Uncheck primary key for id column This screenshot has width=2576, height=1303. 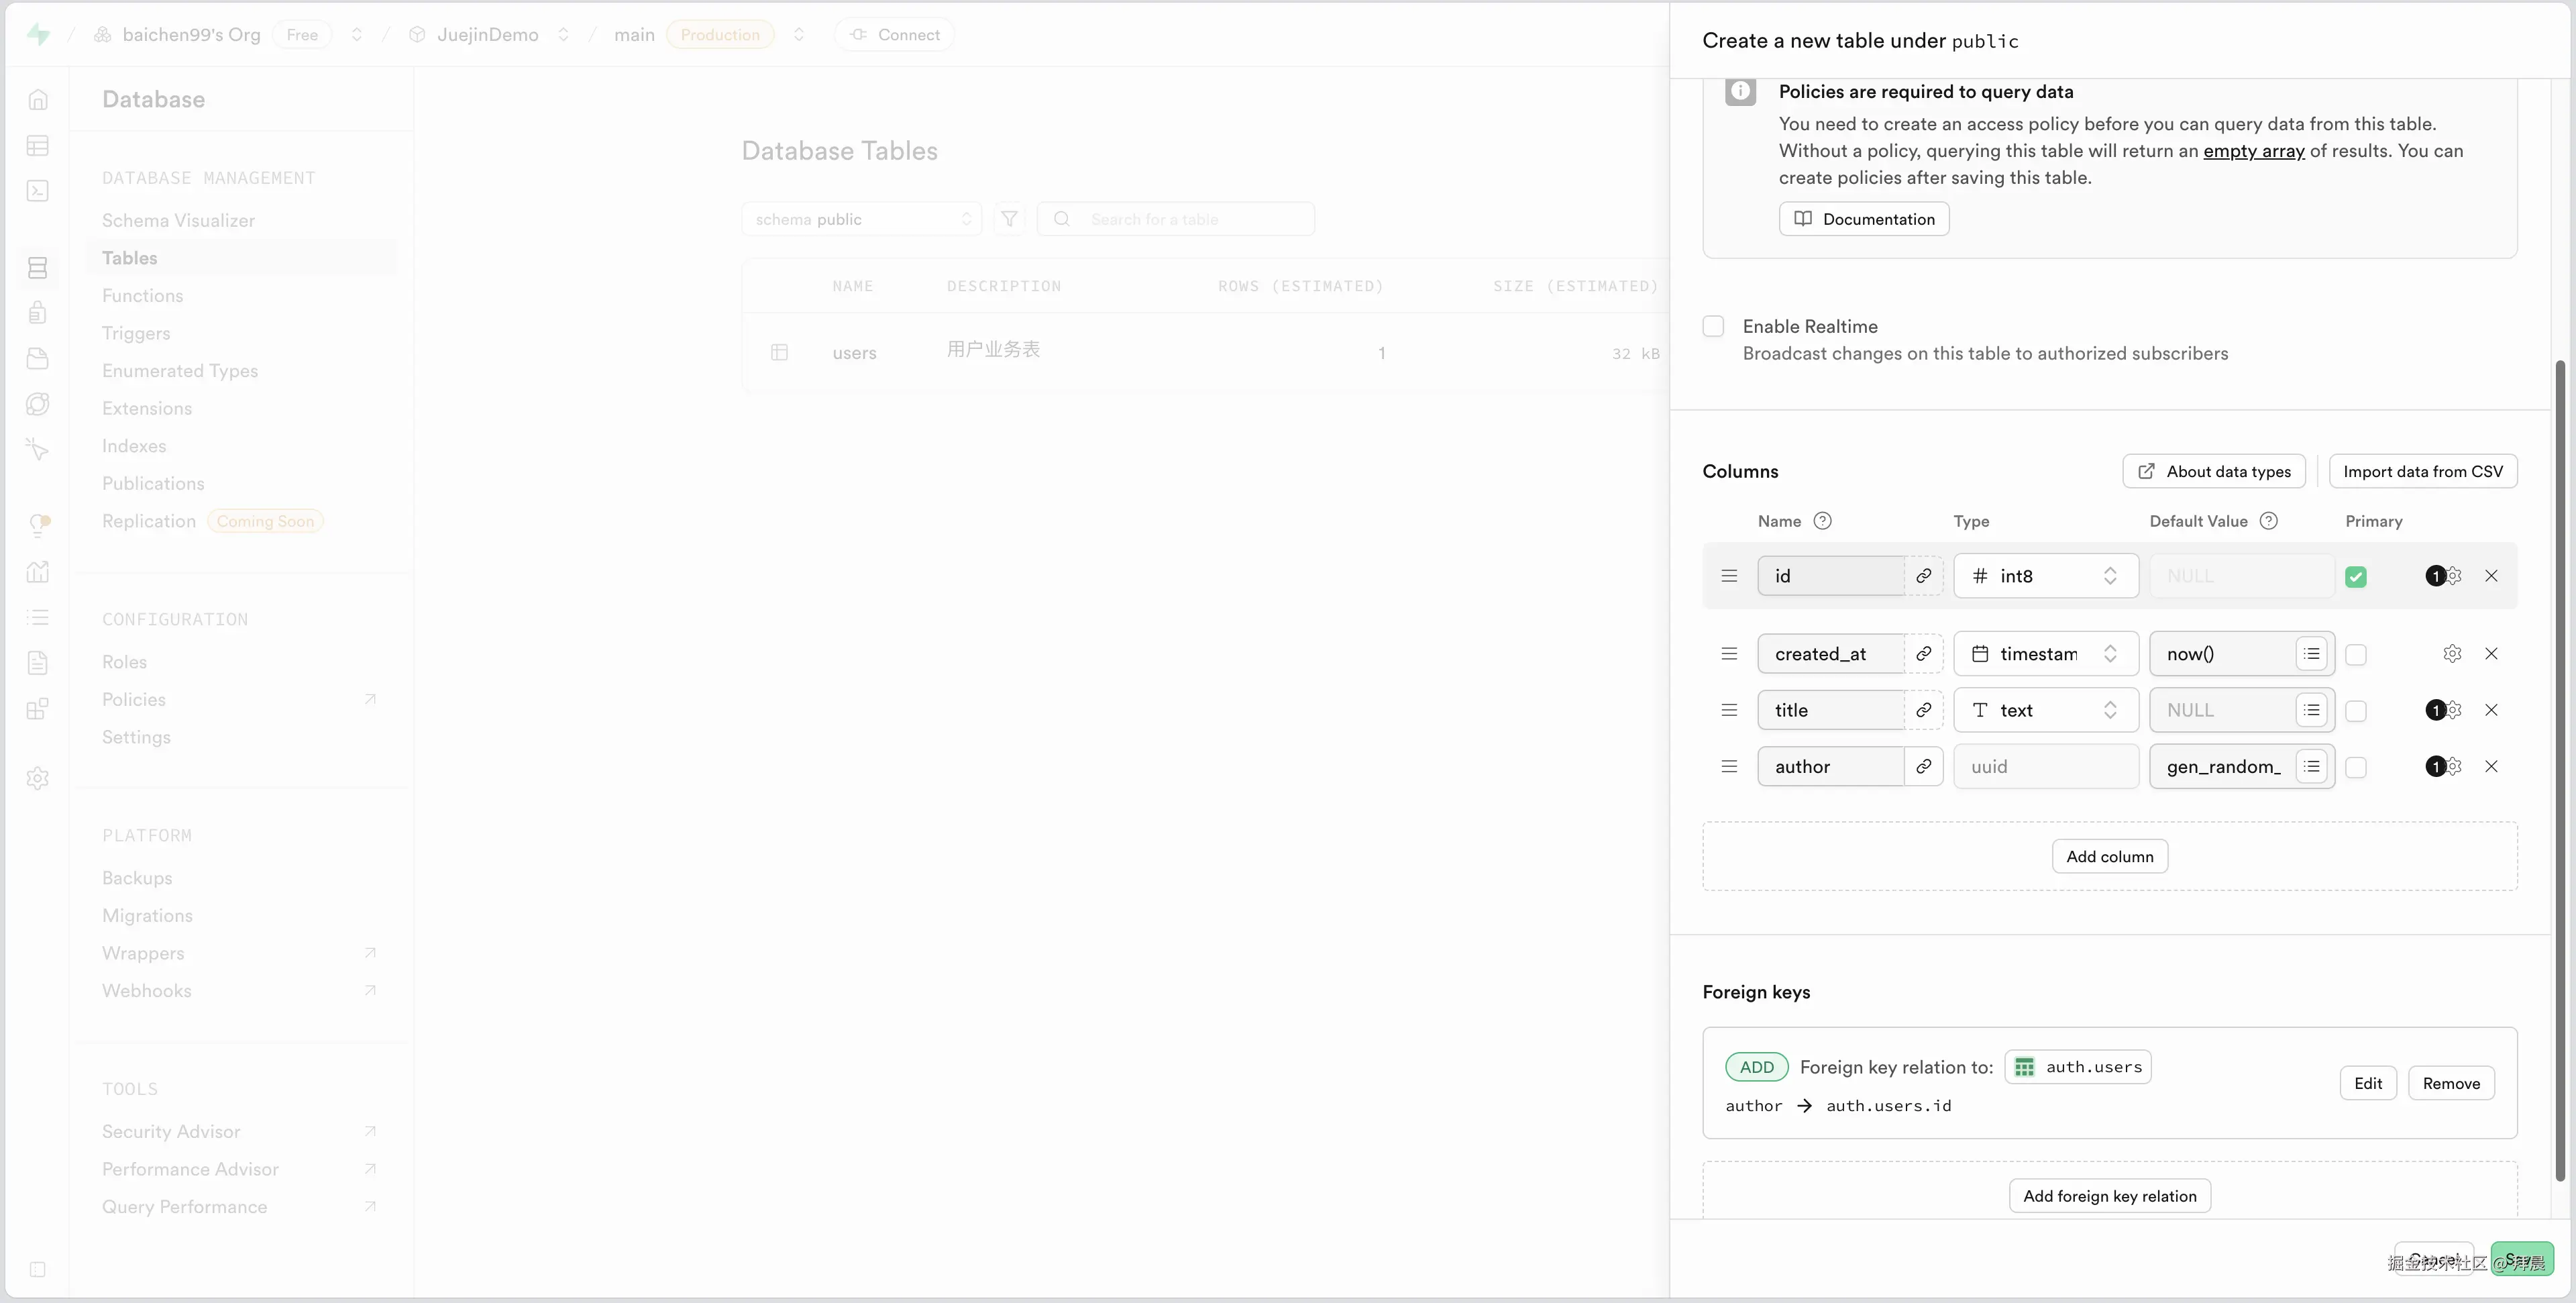(x=2356, y=577)
